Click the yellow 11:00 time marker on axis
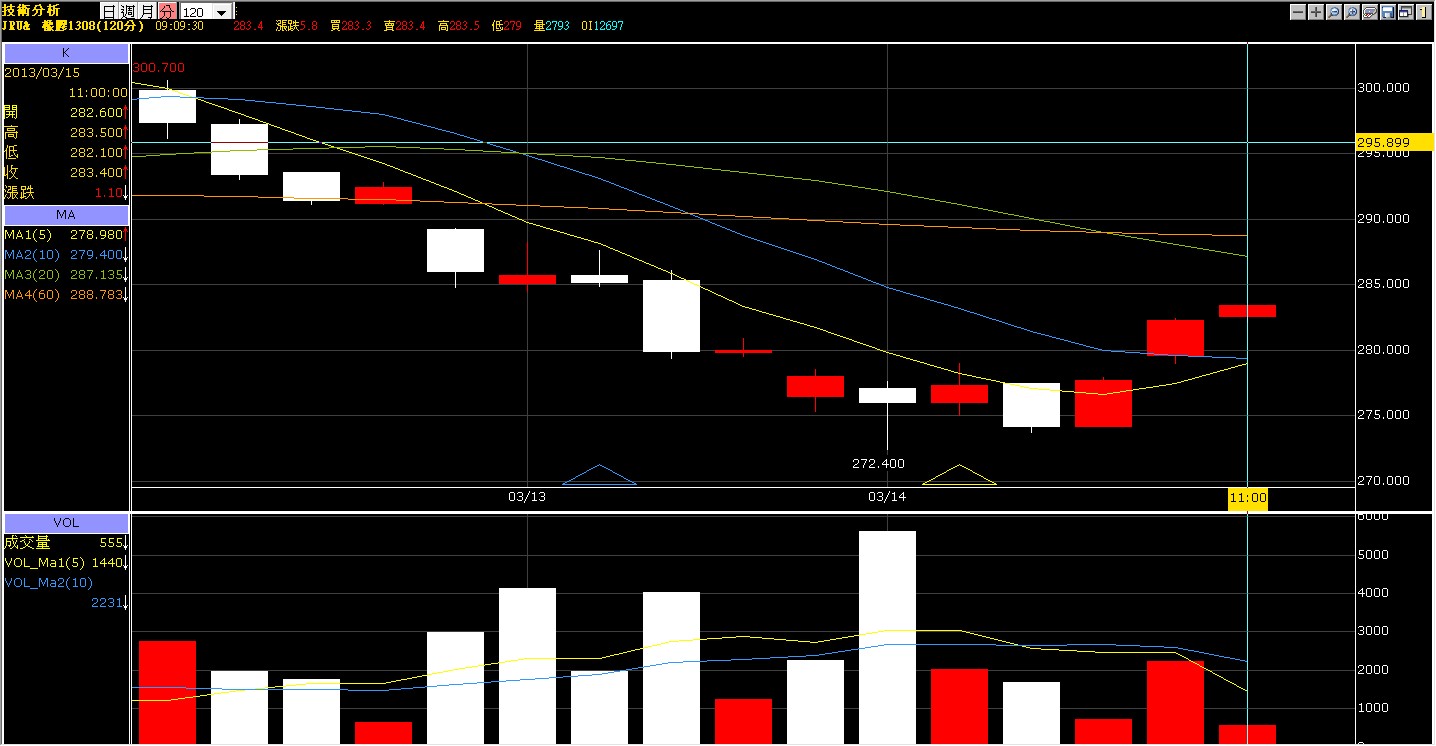The width and height of the screenshot is (1436, 746). point(1248,498)
